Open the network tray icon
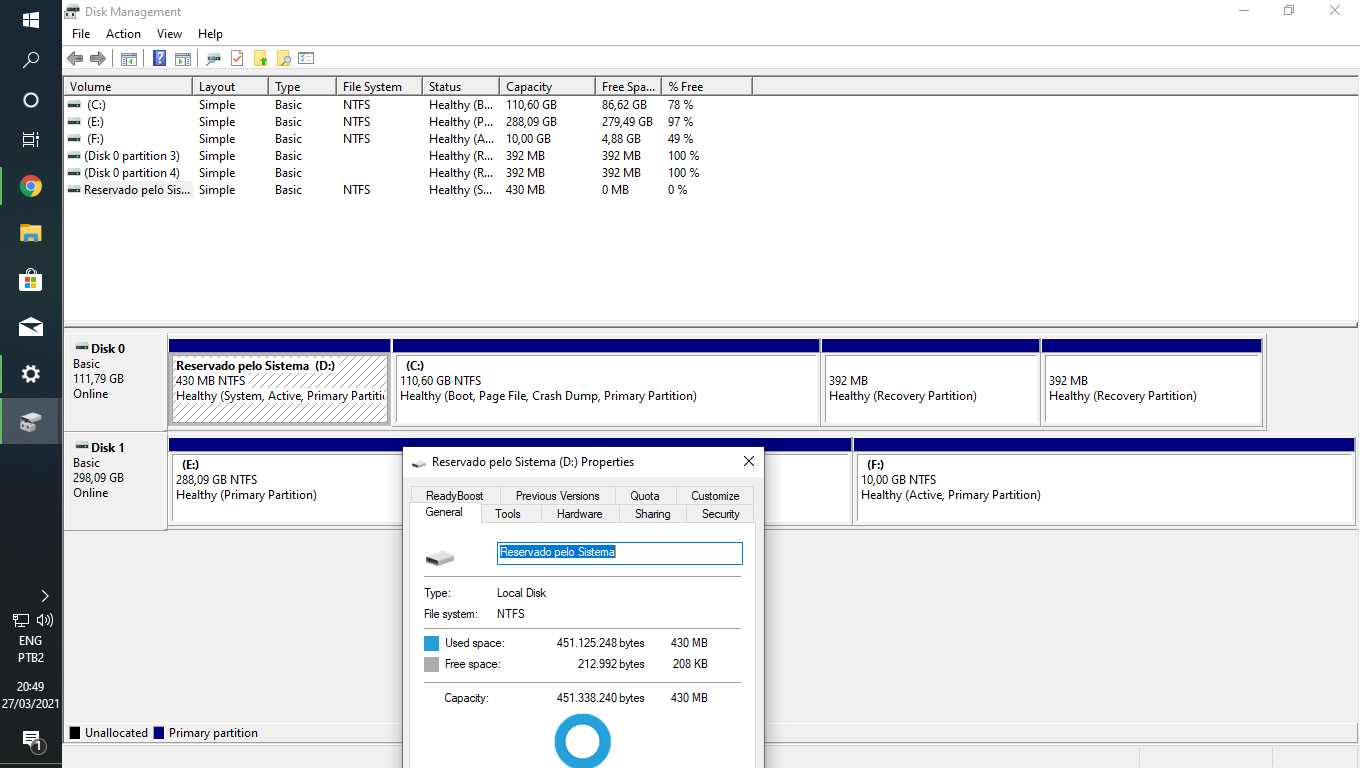1360x768 pixels. pyautogui.click(x=21, y=620)
